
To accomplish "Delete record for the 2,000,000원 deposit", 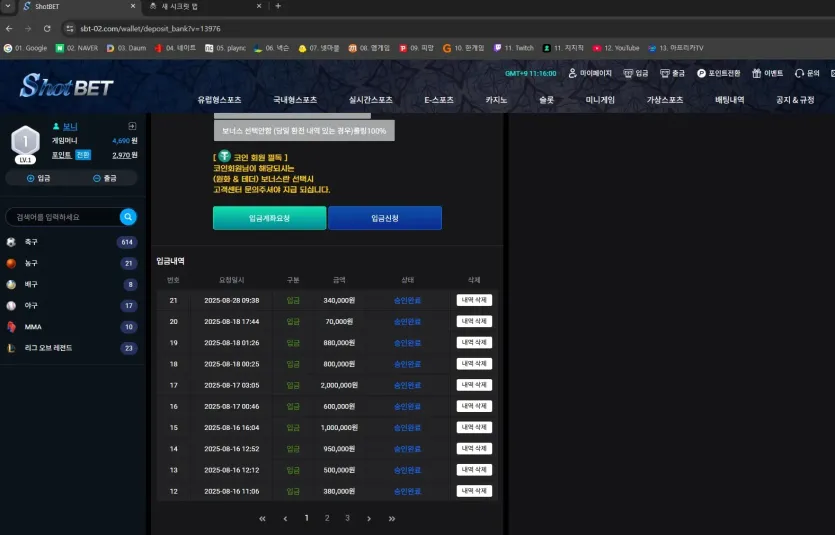I will [x=474, y=385].
